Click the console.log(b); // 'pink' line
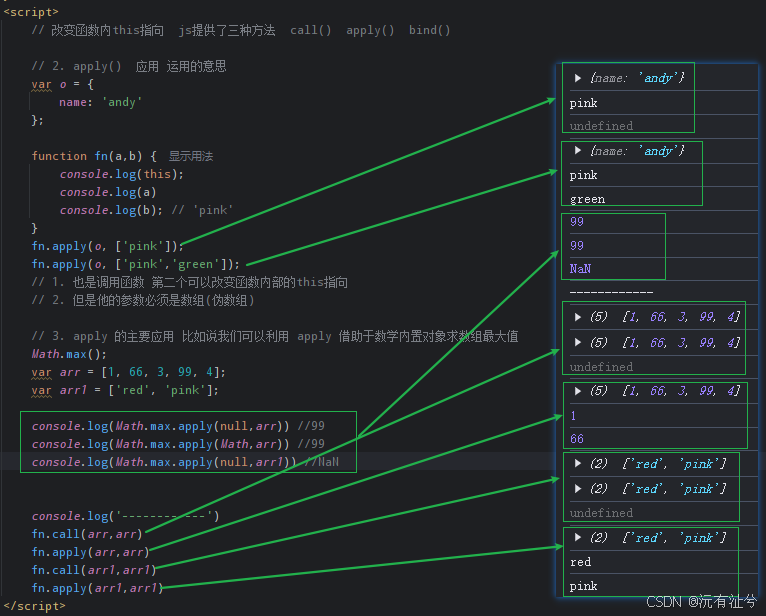Image resolution: width=766 pixels, height=616 pixels. [x=146, y=210]
